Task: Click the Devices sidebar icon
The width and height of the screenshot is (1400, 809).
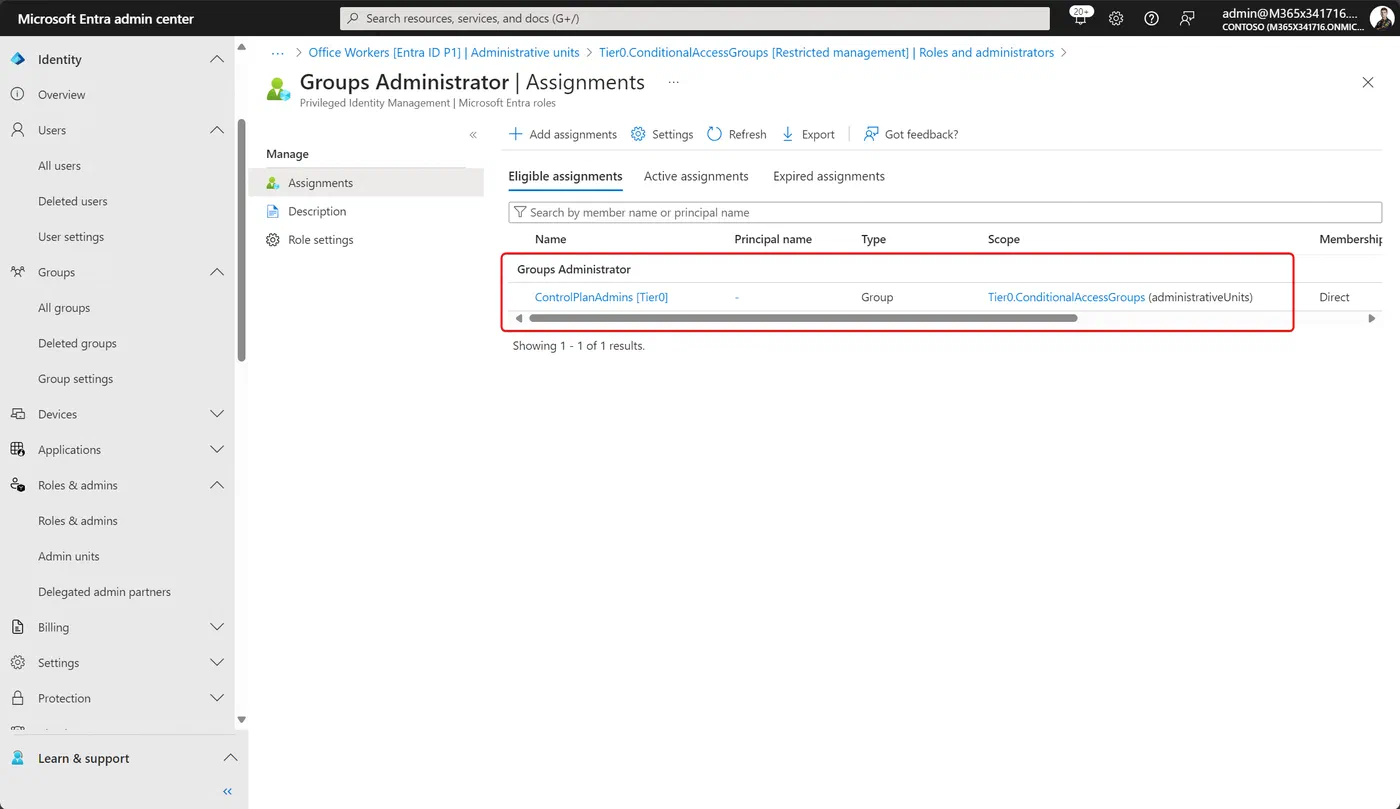Action: pyautogui.click(x=17, y=414)
